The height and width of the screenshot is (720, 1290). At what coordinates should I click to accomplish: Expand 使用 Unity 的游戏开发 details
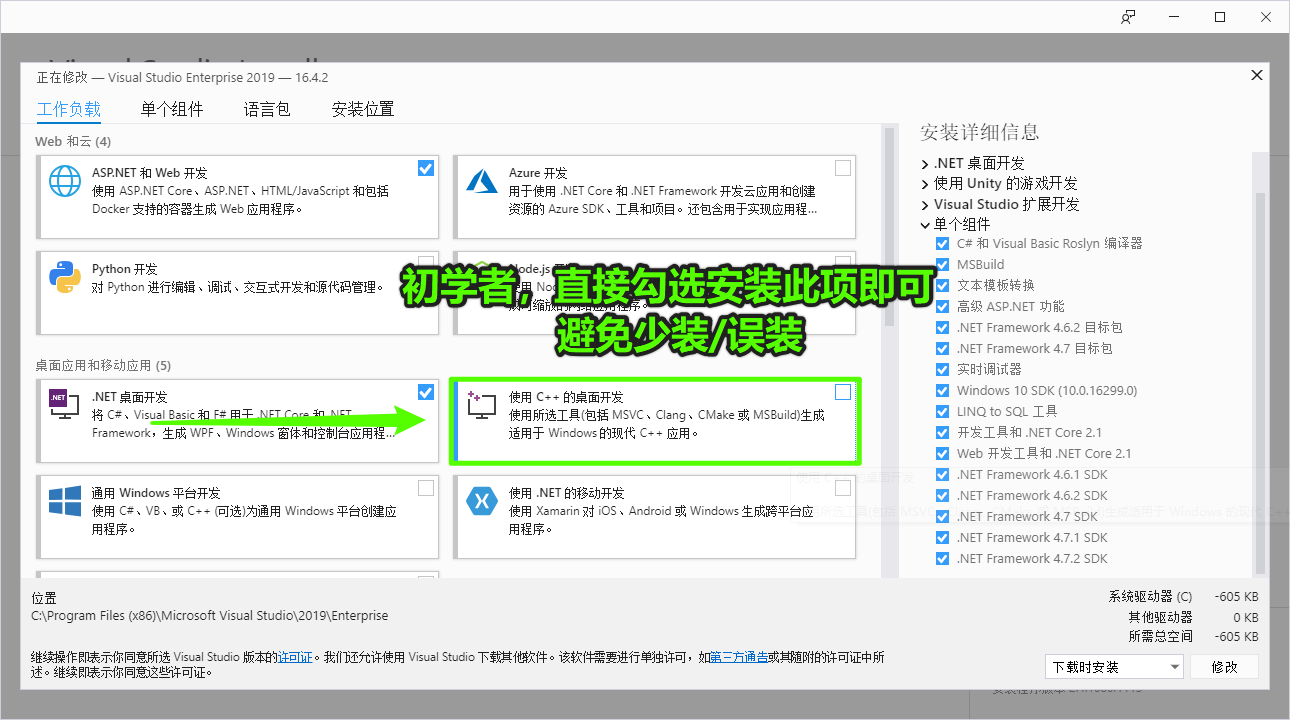coord(925,184)
